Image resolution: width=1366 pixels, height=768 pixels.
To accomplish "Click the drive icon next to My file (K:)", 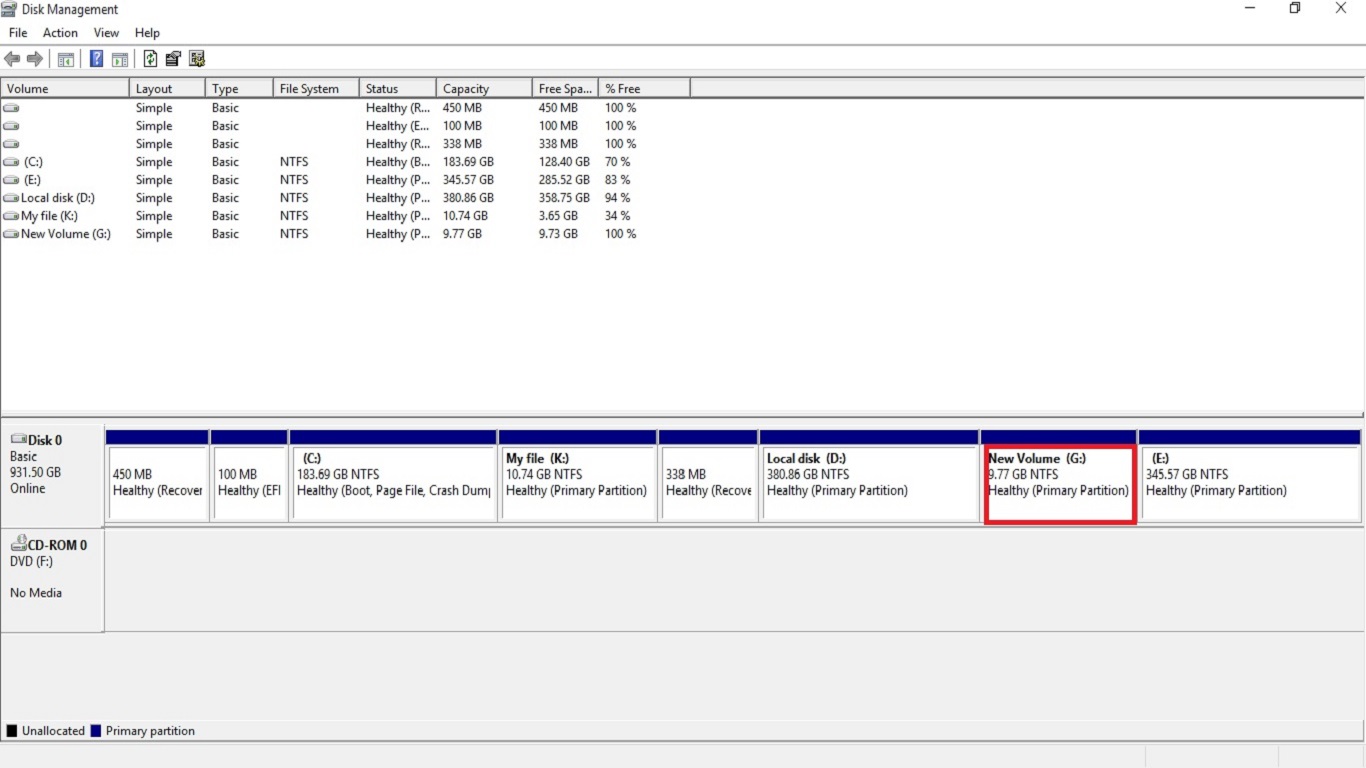I will click(x=11, y=216).
